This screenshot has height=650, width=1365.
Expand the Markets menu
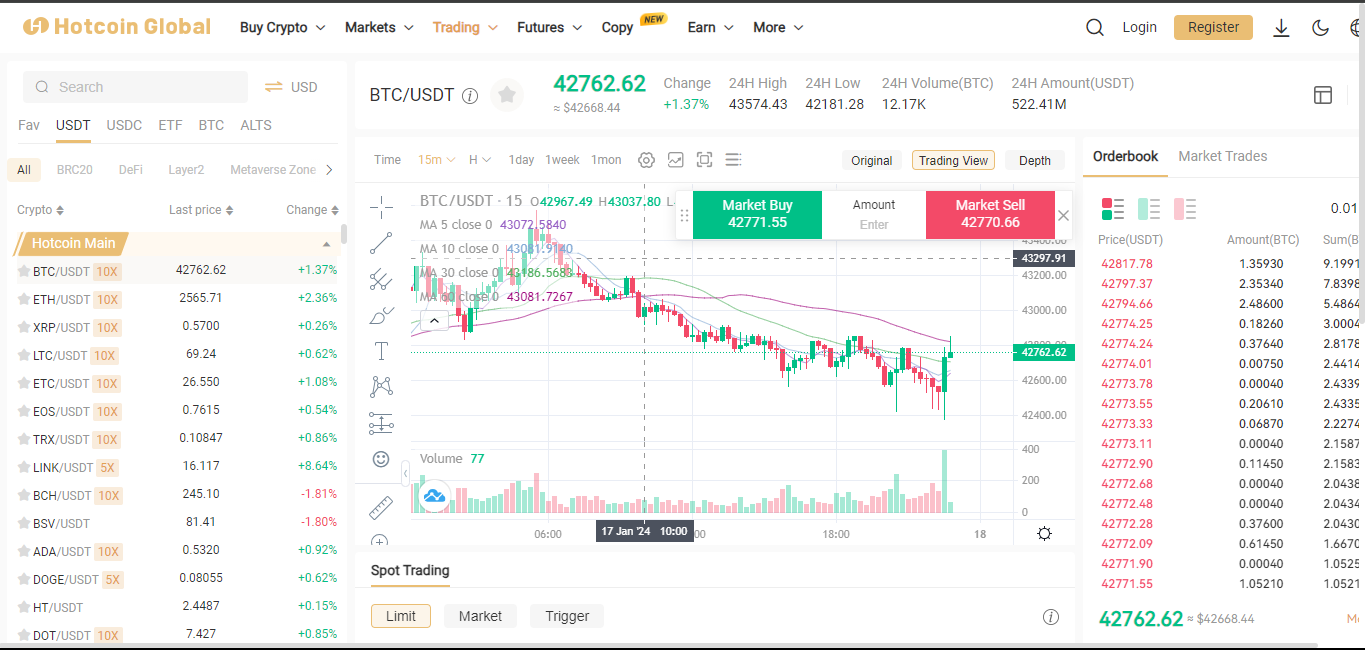pos(379,27)
